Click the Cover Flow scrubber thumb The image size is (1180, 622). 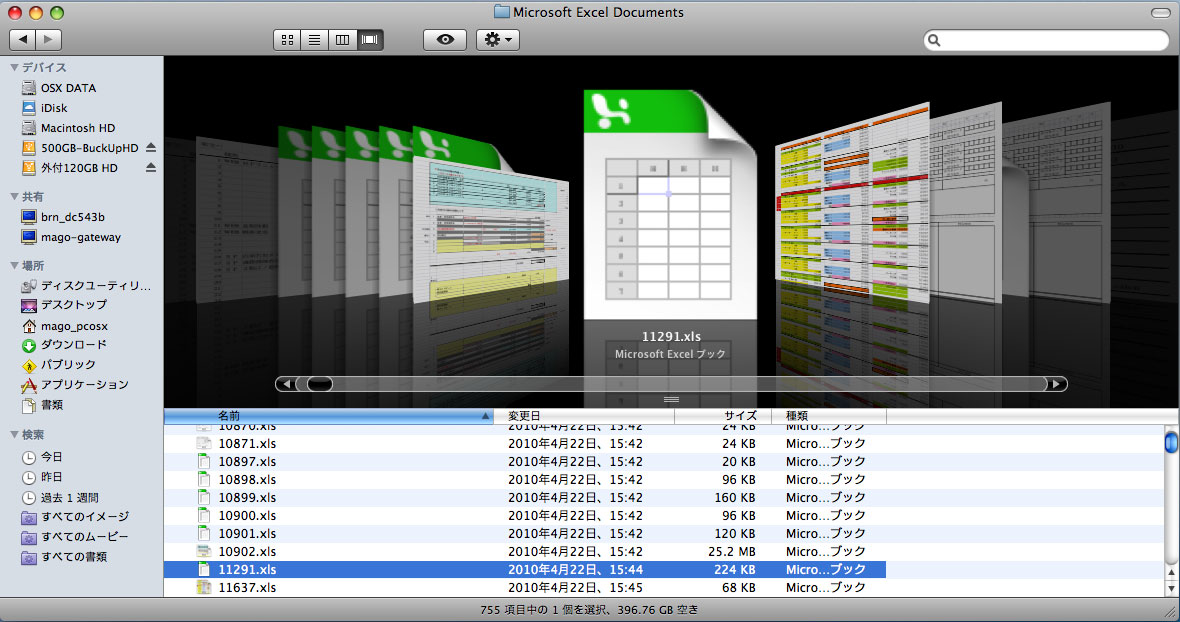pos(319,384)
